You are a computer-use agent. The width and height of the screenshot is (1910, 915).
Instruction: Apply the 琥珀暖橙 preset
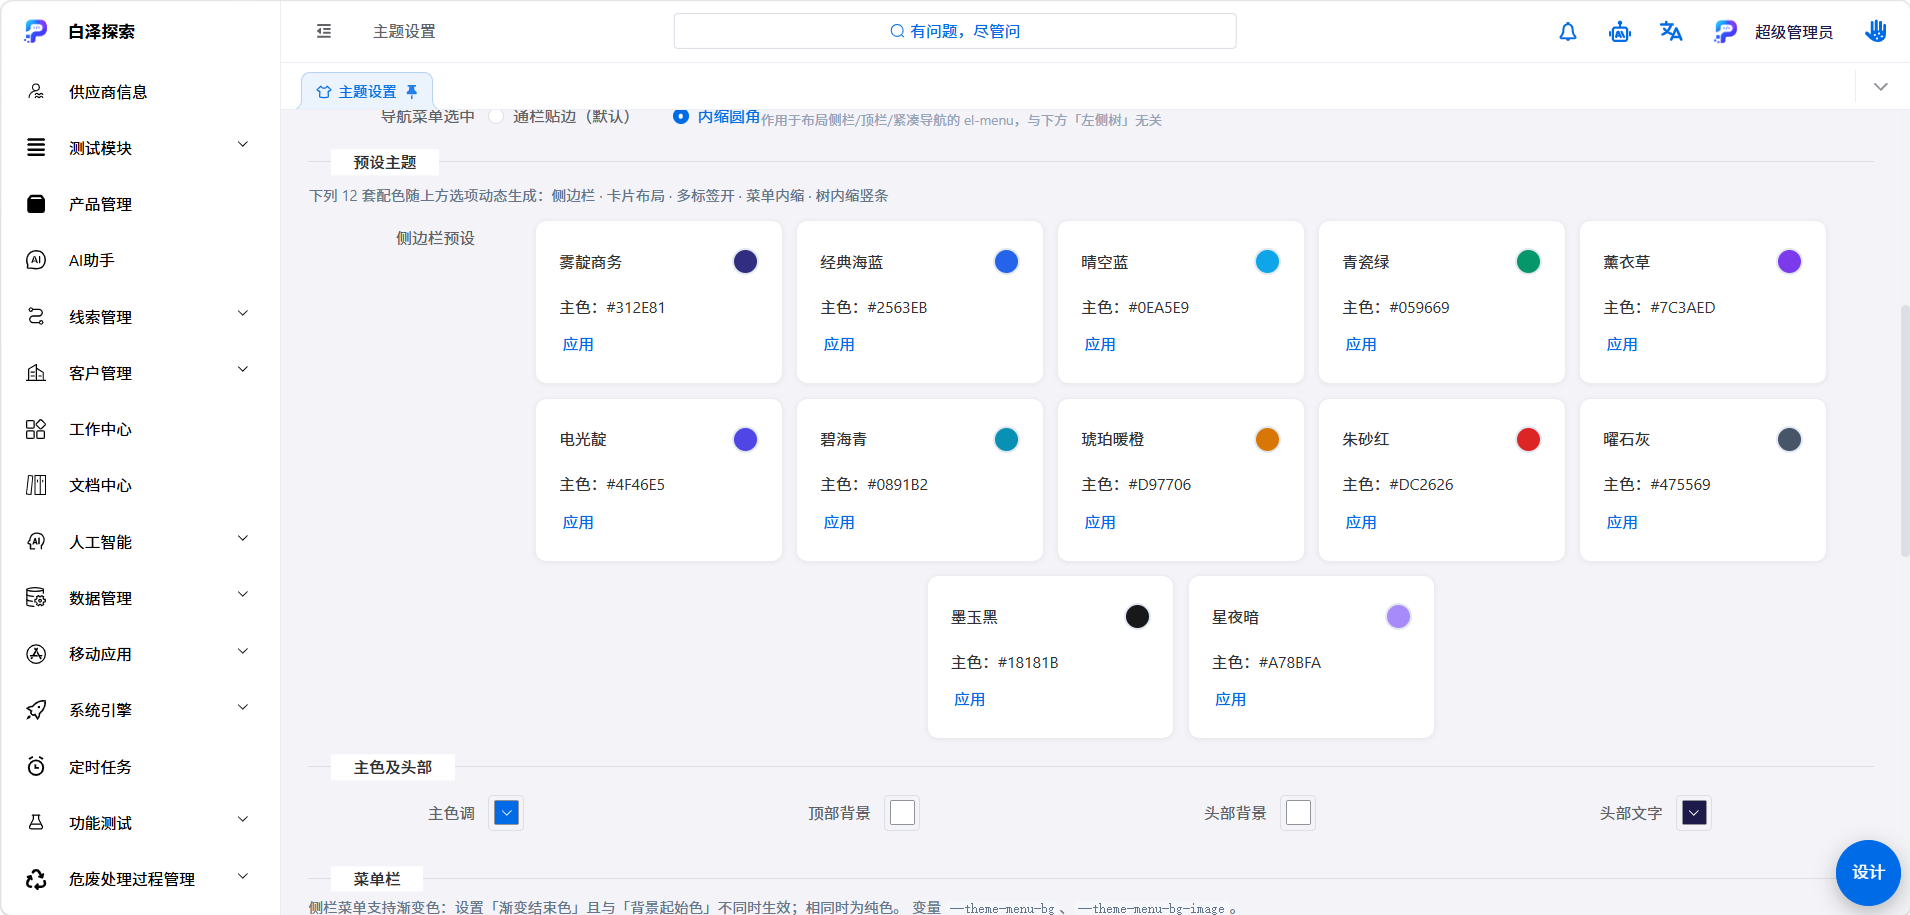(x=1100, y=523)
